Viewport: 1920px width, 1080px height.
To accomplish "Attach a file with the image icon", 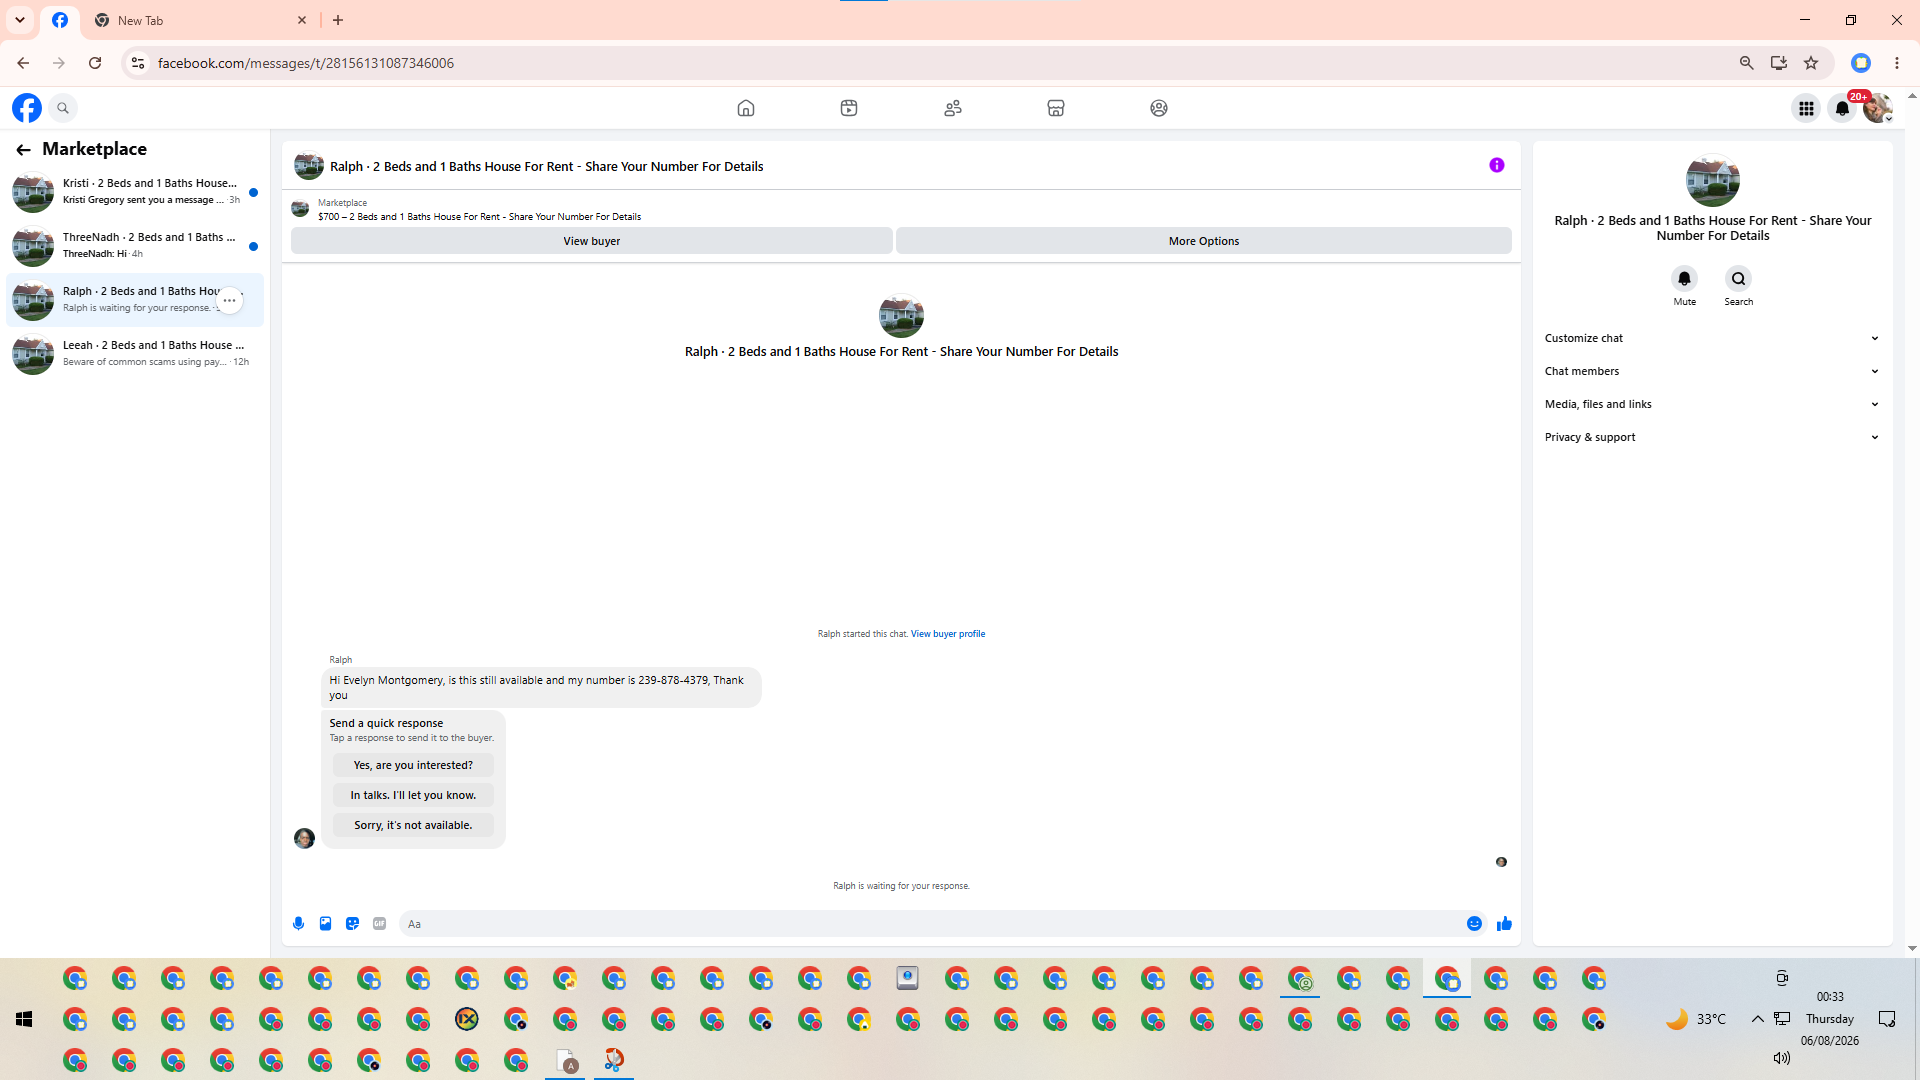I will pos(325,924).
